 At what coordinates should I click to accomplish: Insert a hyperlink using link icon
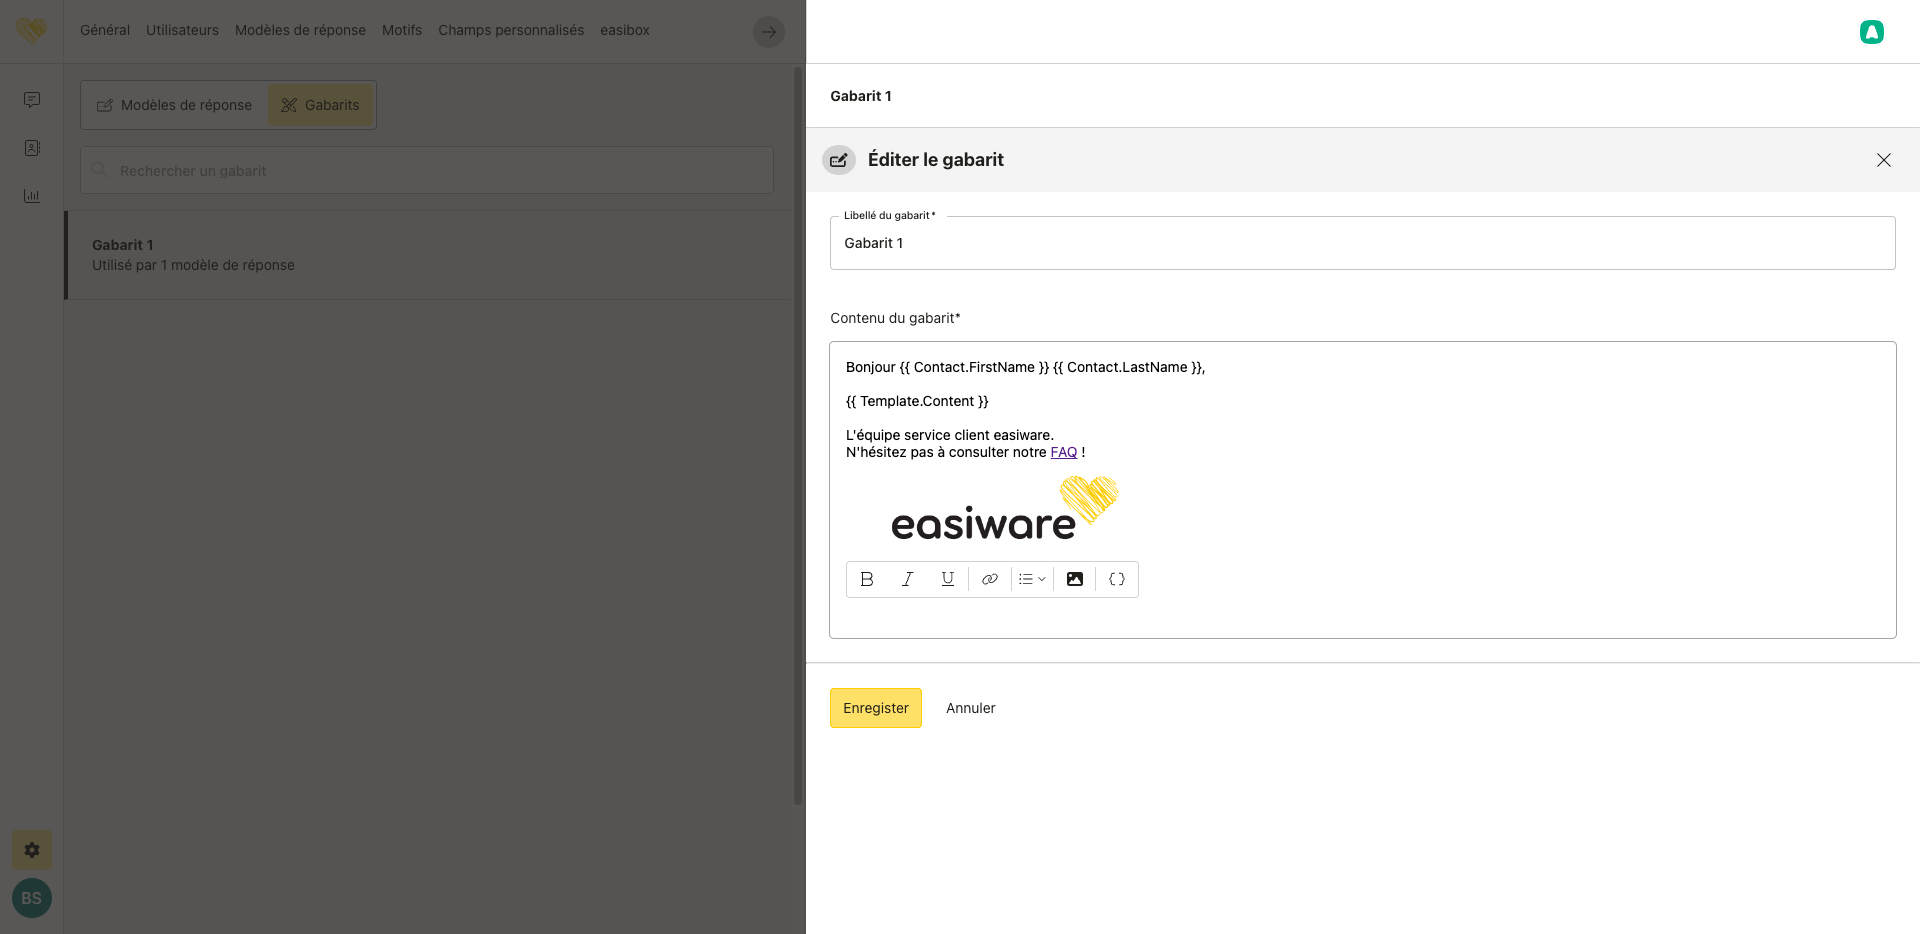(989, 579)
